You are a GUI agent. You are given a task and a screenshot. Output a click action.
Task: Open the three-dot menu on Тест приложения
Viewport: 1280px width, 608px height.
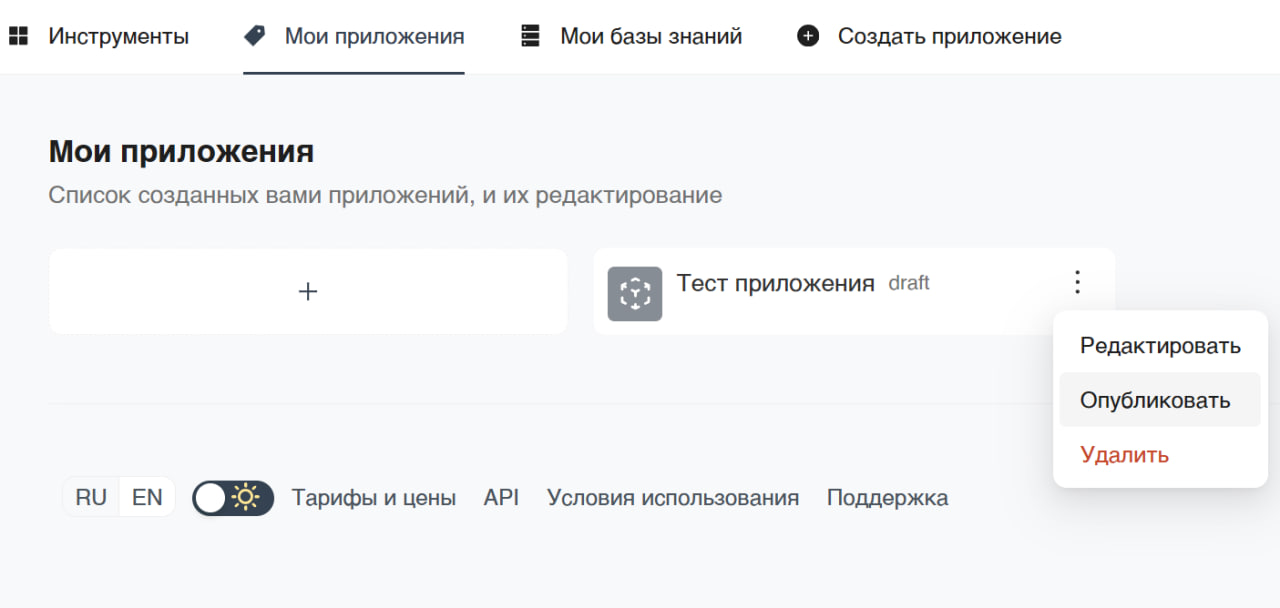(x=1077, y=283)
